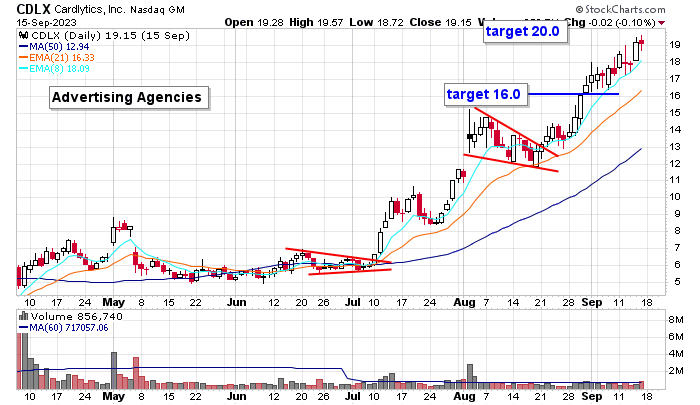Click the 2M volume axis label

[x=676, y=371]
